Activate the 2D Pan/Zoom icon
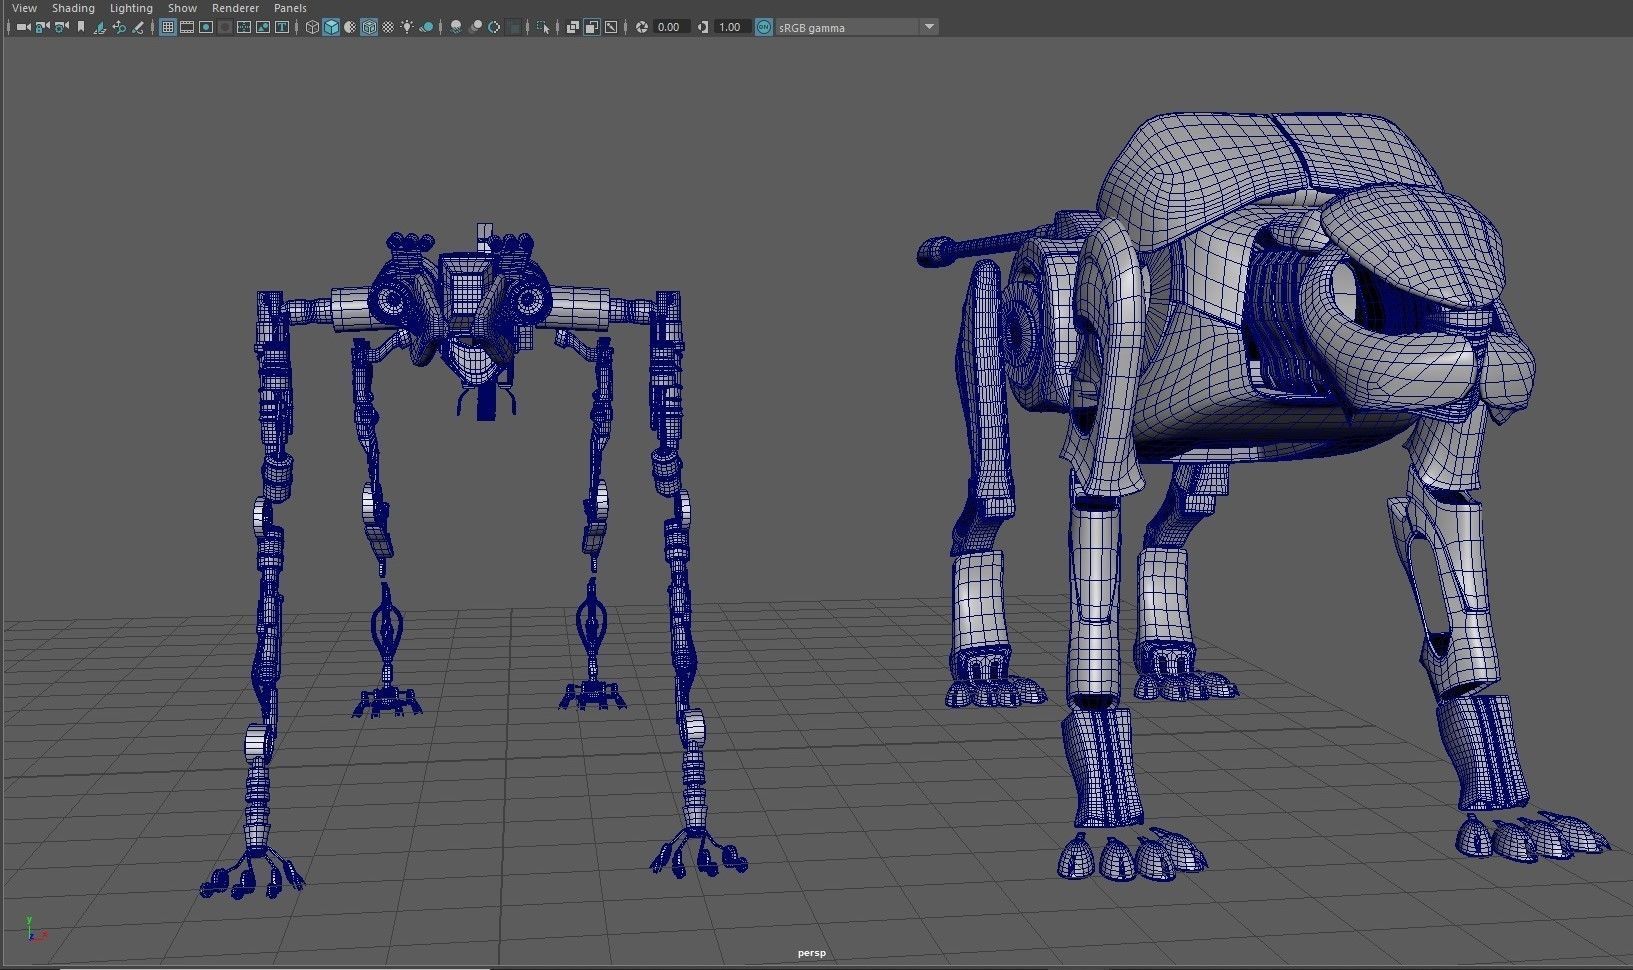The height and width of the screenshot is (970, 1633). (119, 27)
